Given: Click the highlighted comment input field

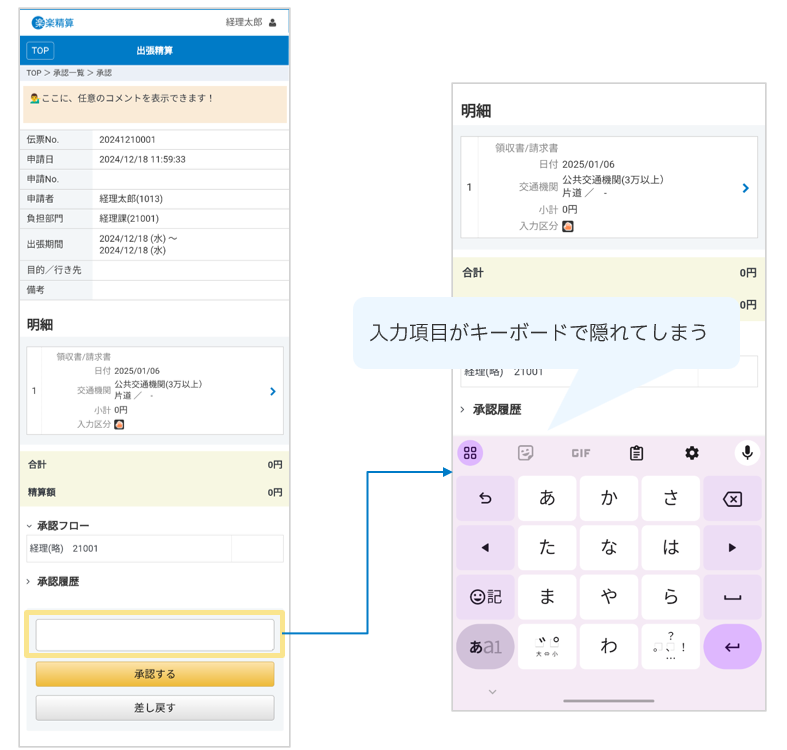Looking at the screenshot, I should click(x=155, y=635).
